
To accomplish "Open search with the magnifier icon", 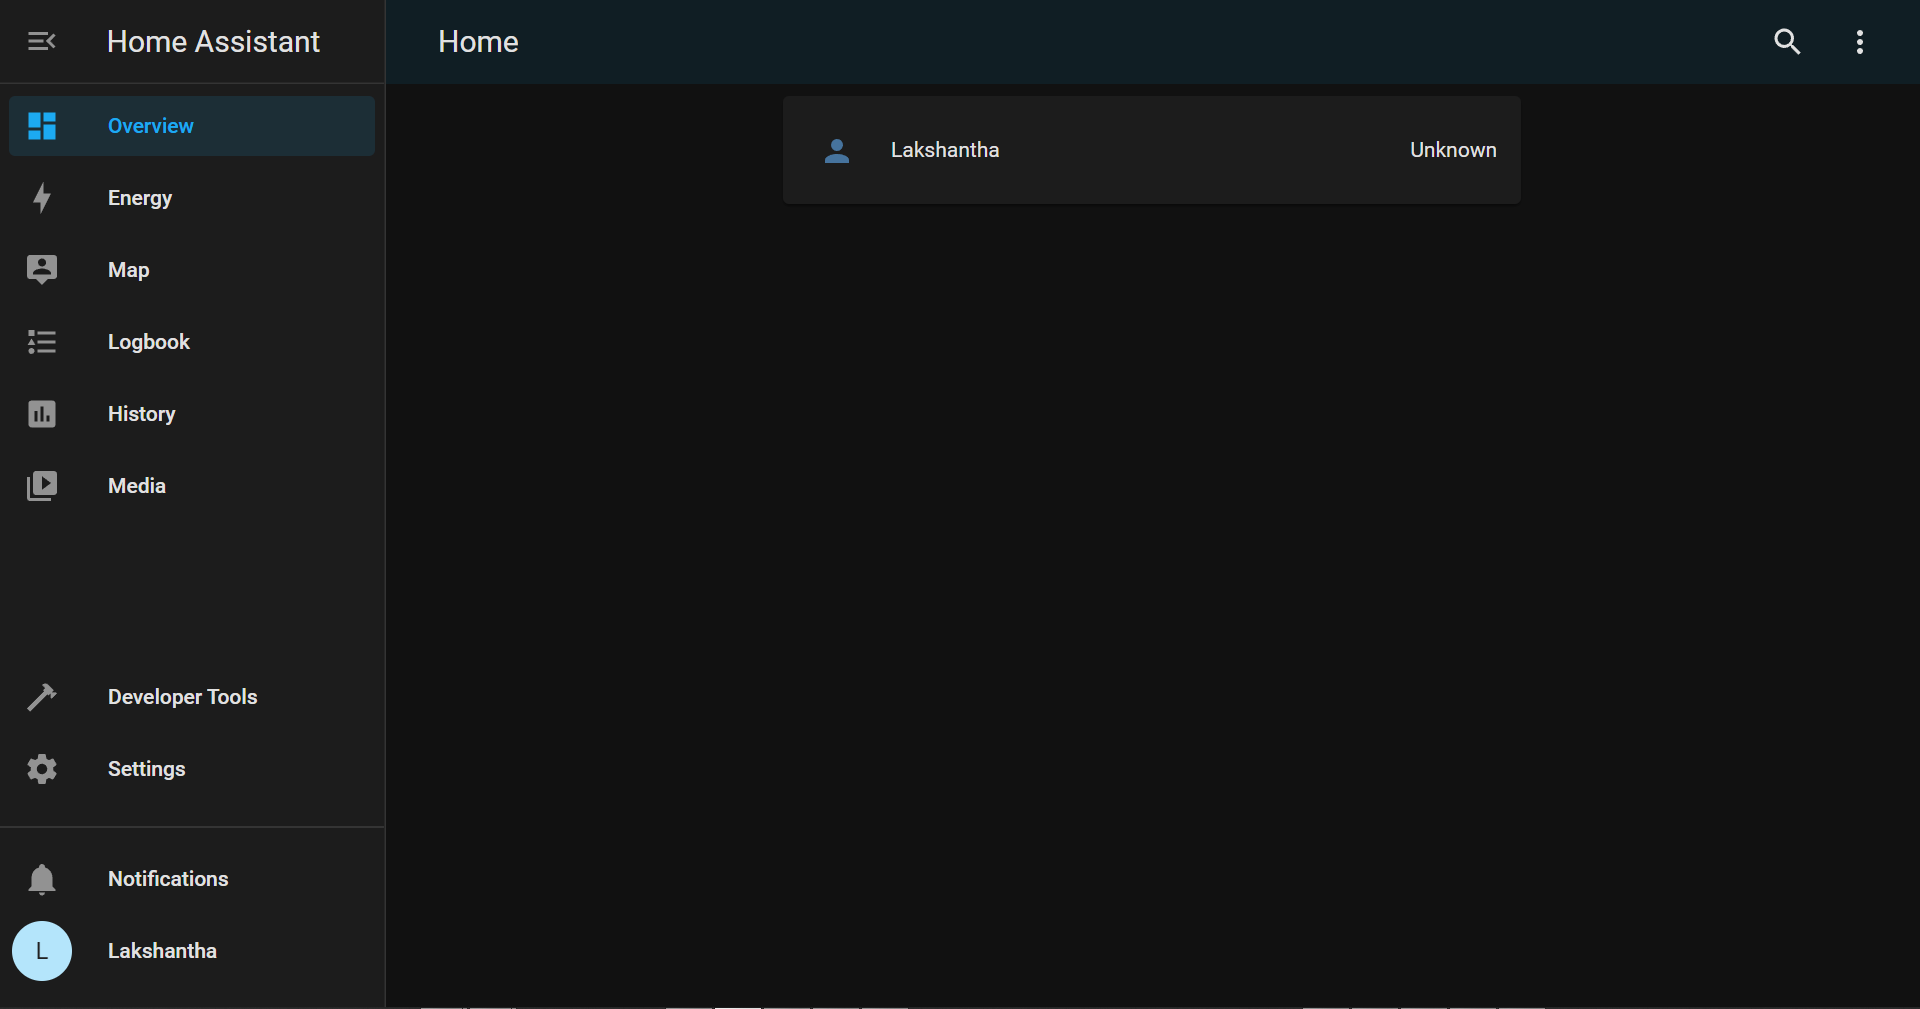I will coord(1787,41).
